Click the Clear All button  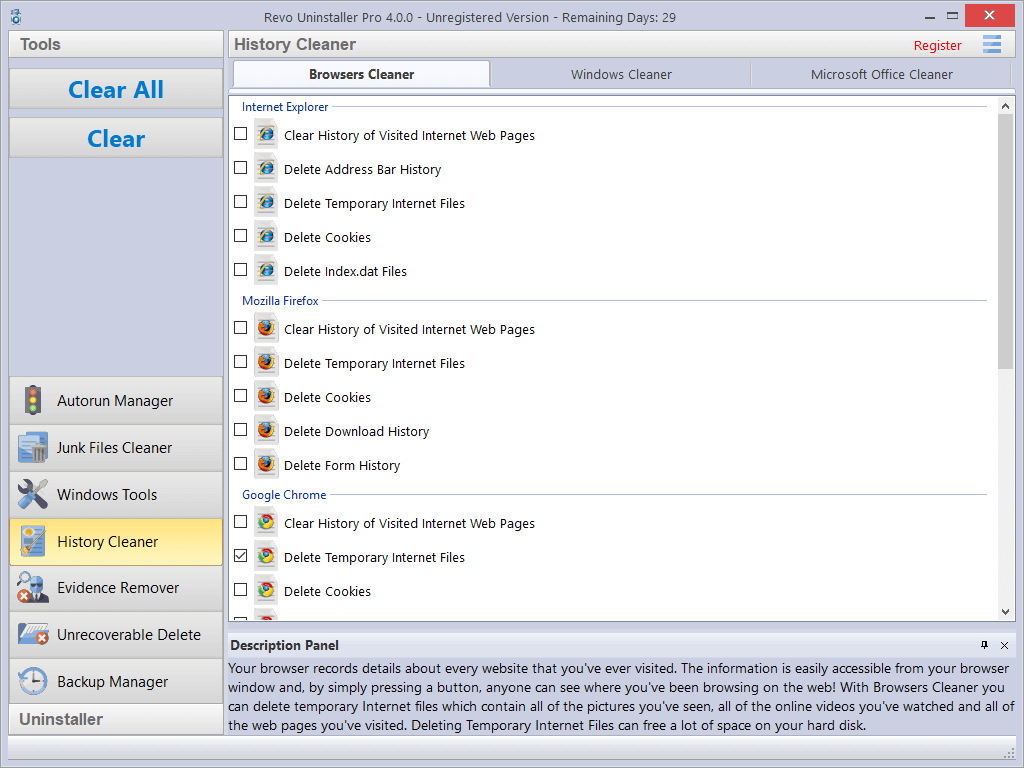point(116,89)
